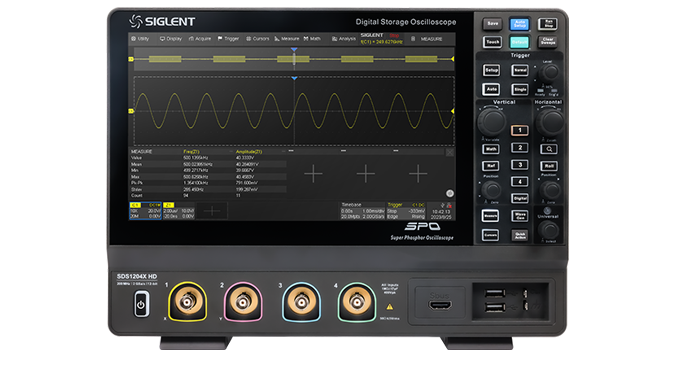Open the on-screen Trigger menu
Viewport: 675px width, 380px height.
pos(228,39)
